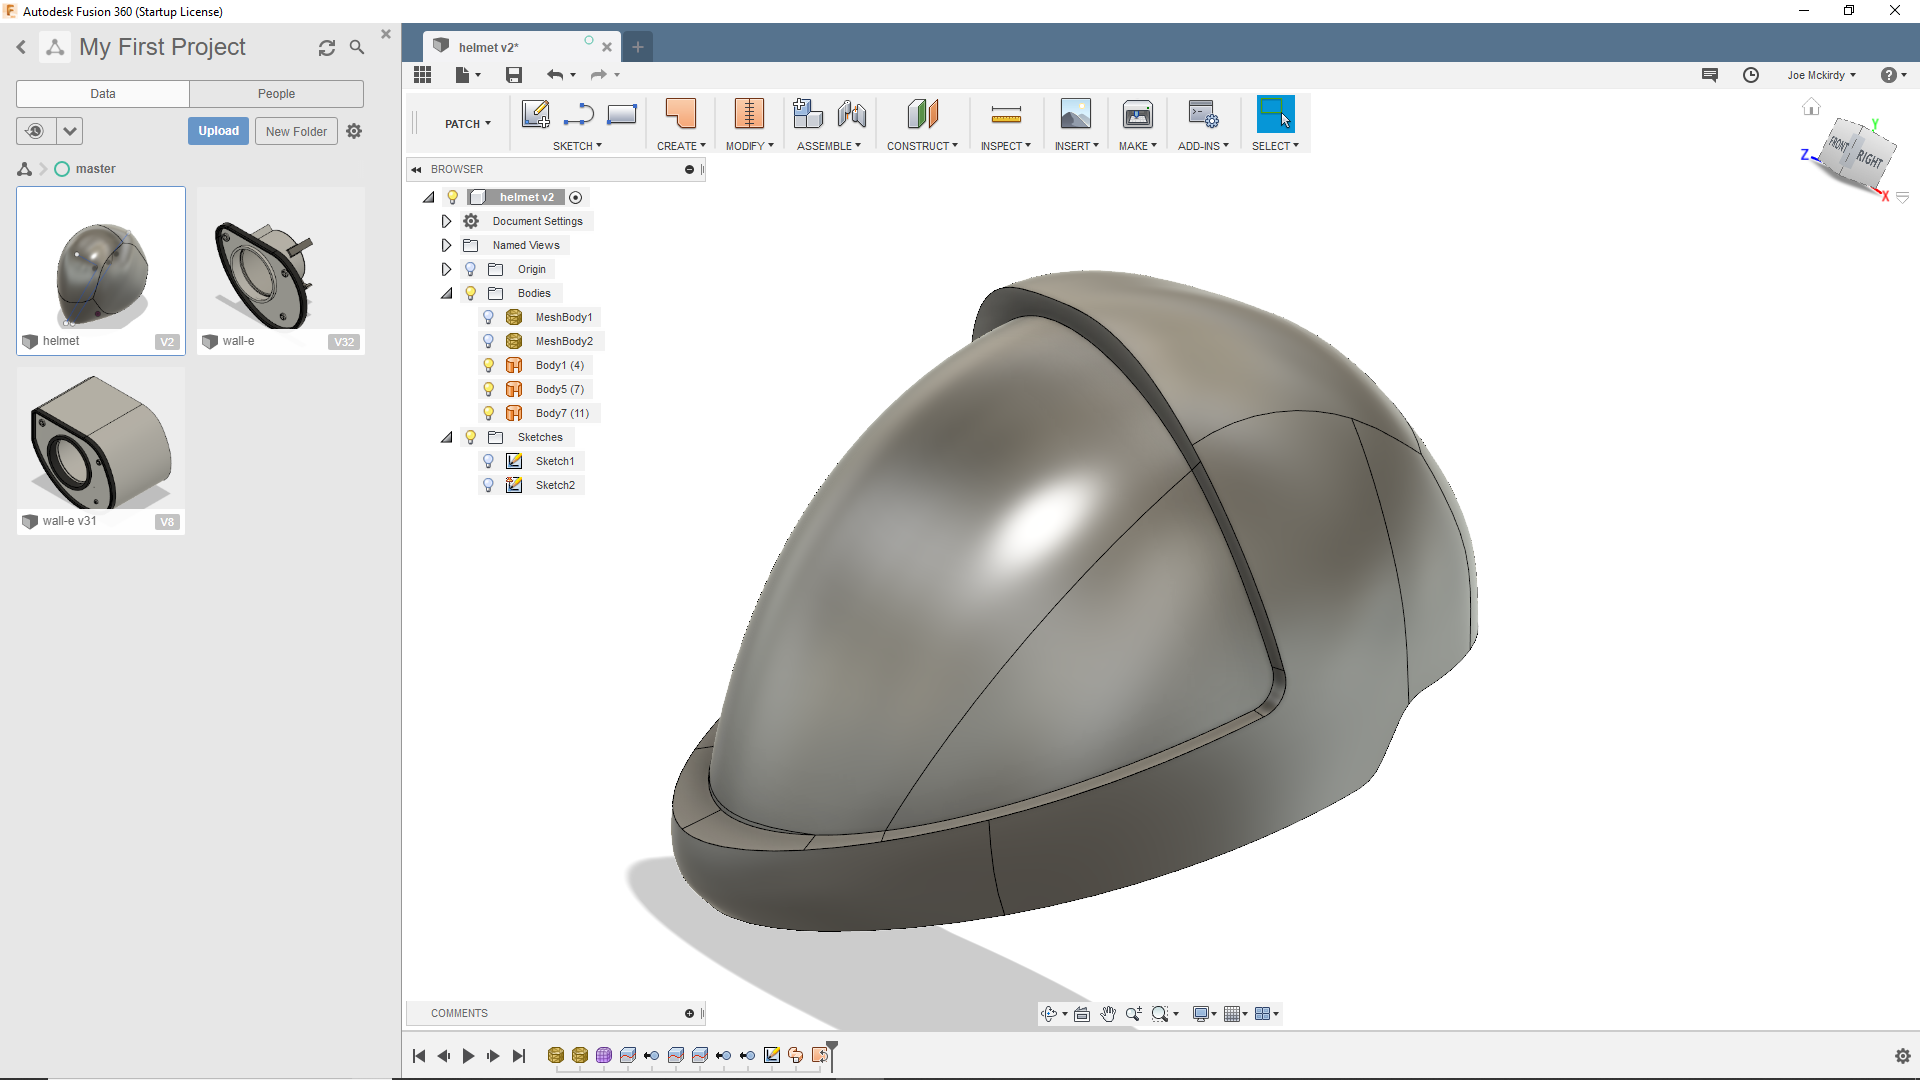Expand the Document Settings node

446,221
